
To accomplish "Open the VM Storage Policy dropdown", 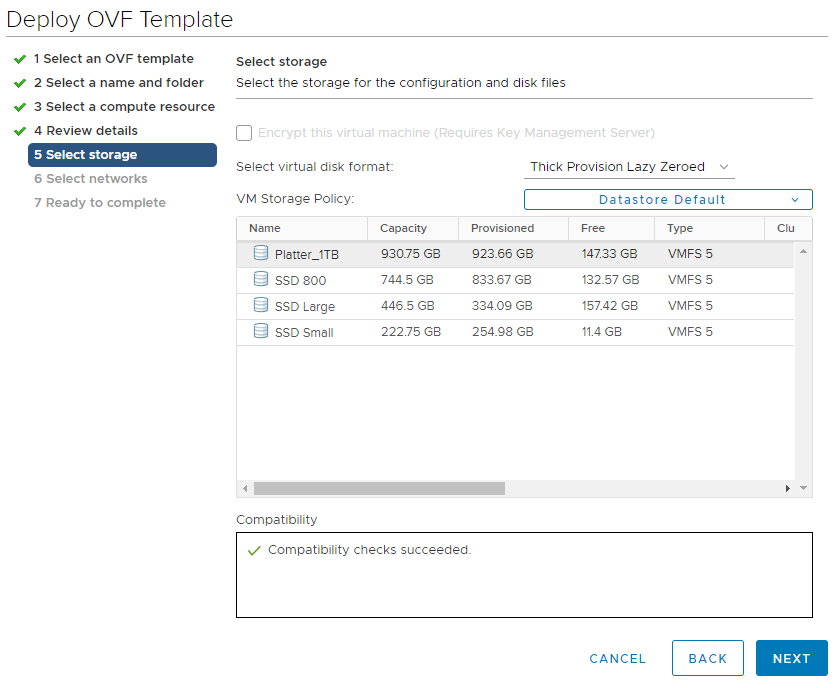I will tap(668, 200).
